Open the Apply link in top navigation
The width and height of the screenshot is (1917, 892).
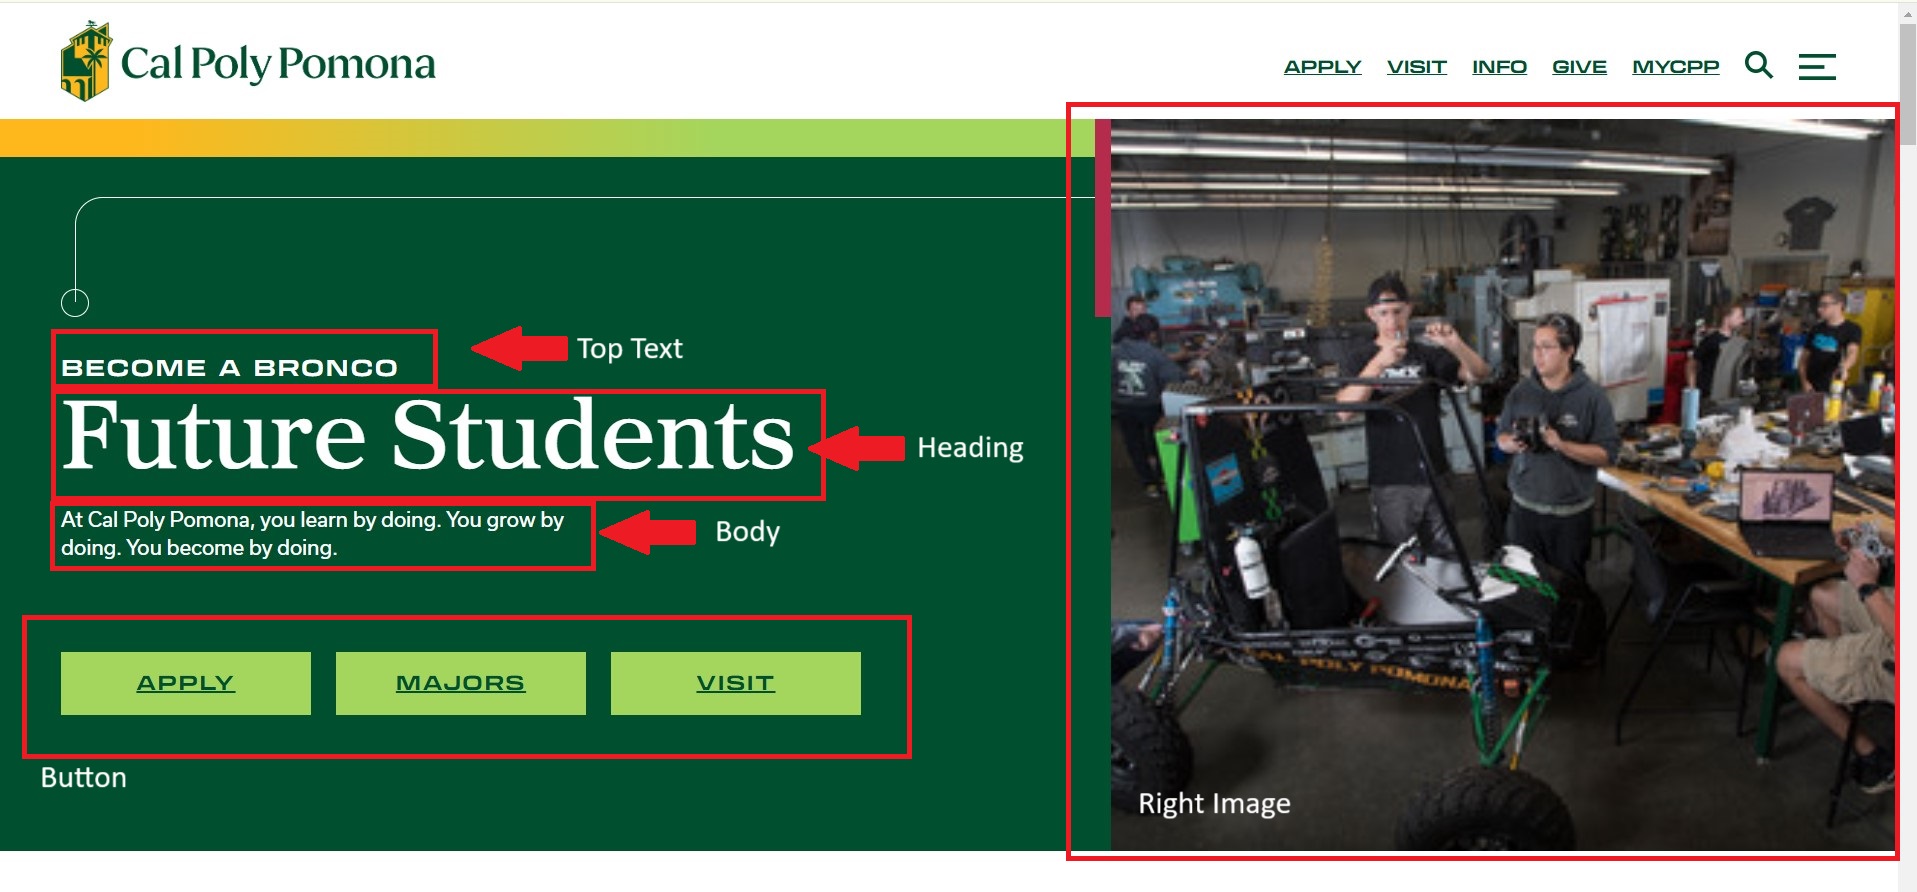1322,67
